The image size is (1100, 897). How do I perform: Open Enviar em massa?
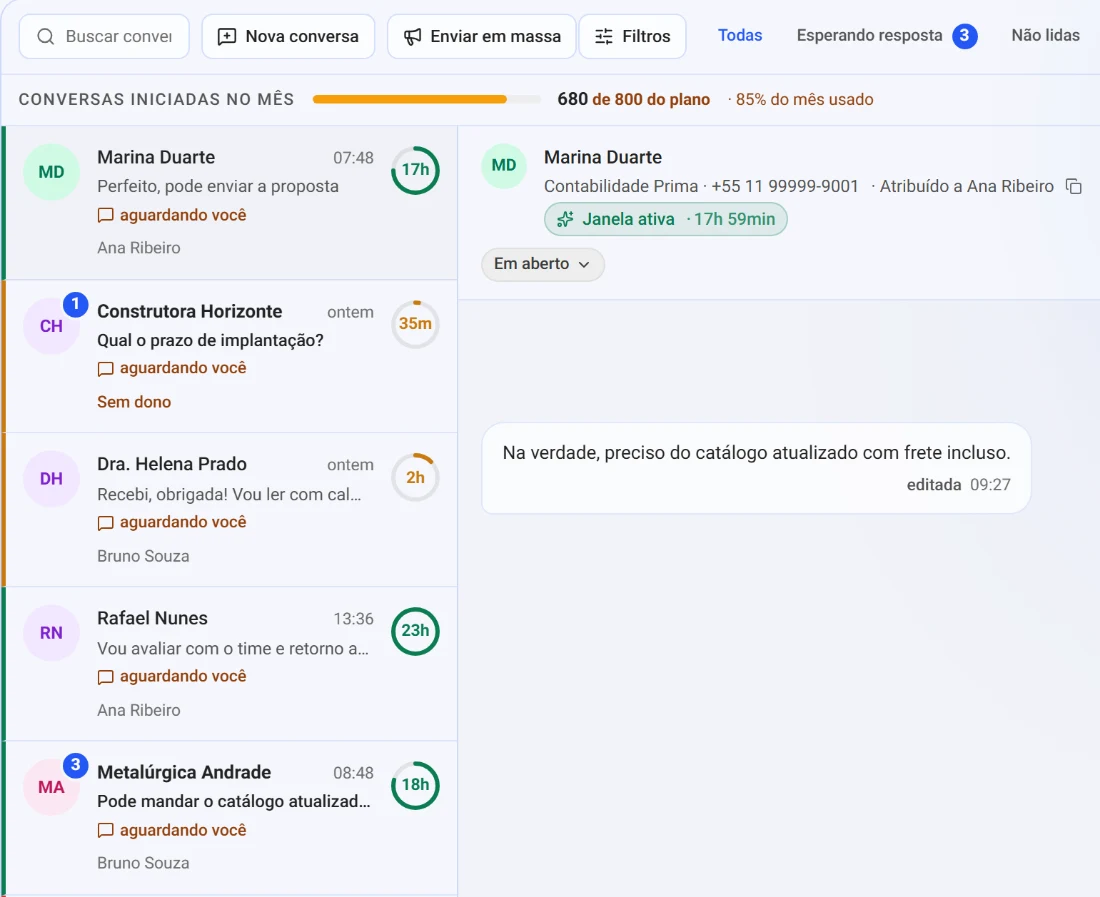pyautogui.click(x=482, y=36)
